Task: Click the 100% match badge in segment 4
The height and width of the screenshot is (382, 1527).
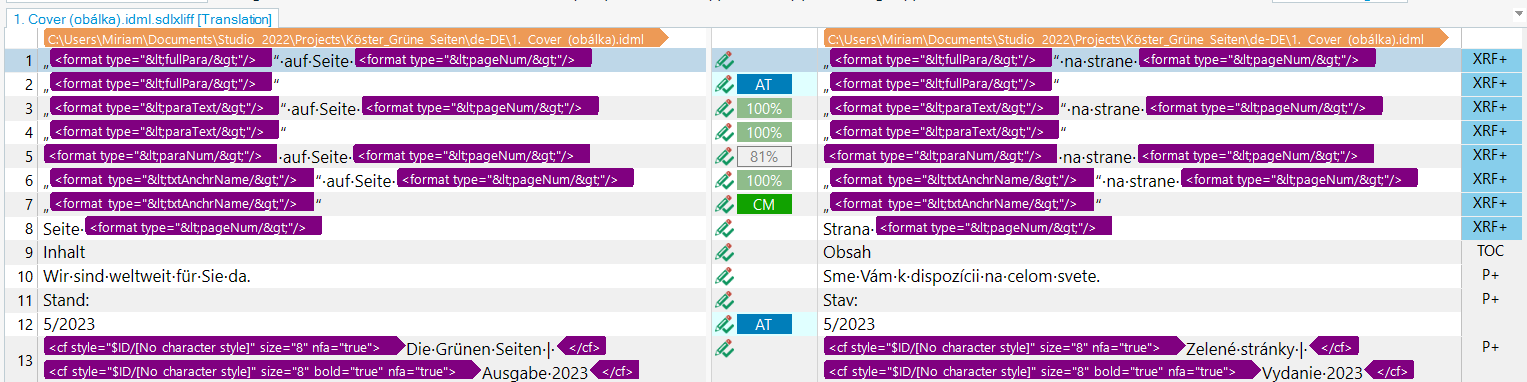Action: point(764,132)
